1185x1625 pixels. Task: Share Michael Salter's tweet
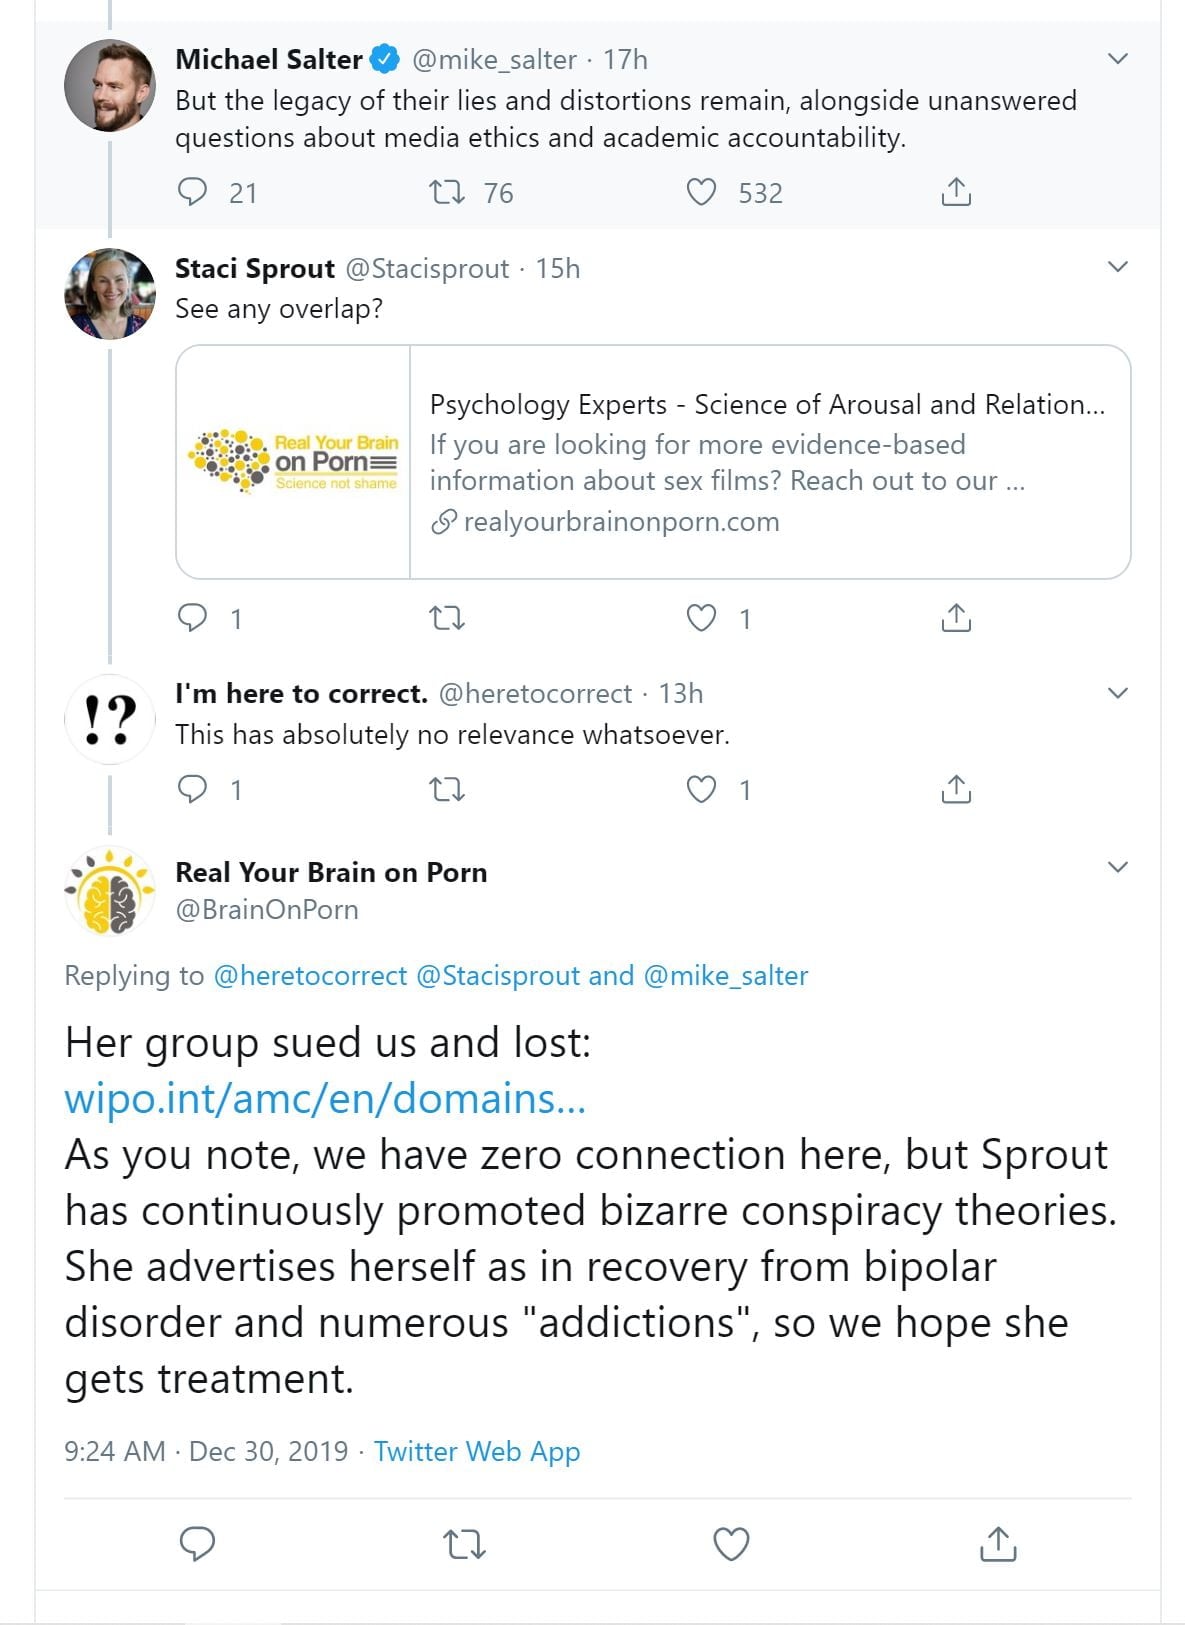click(956, 191)
